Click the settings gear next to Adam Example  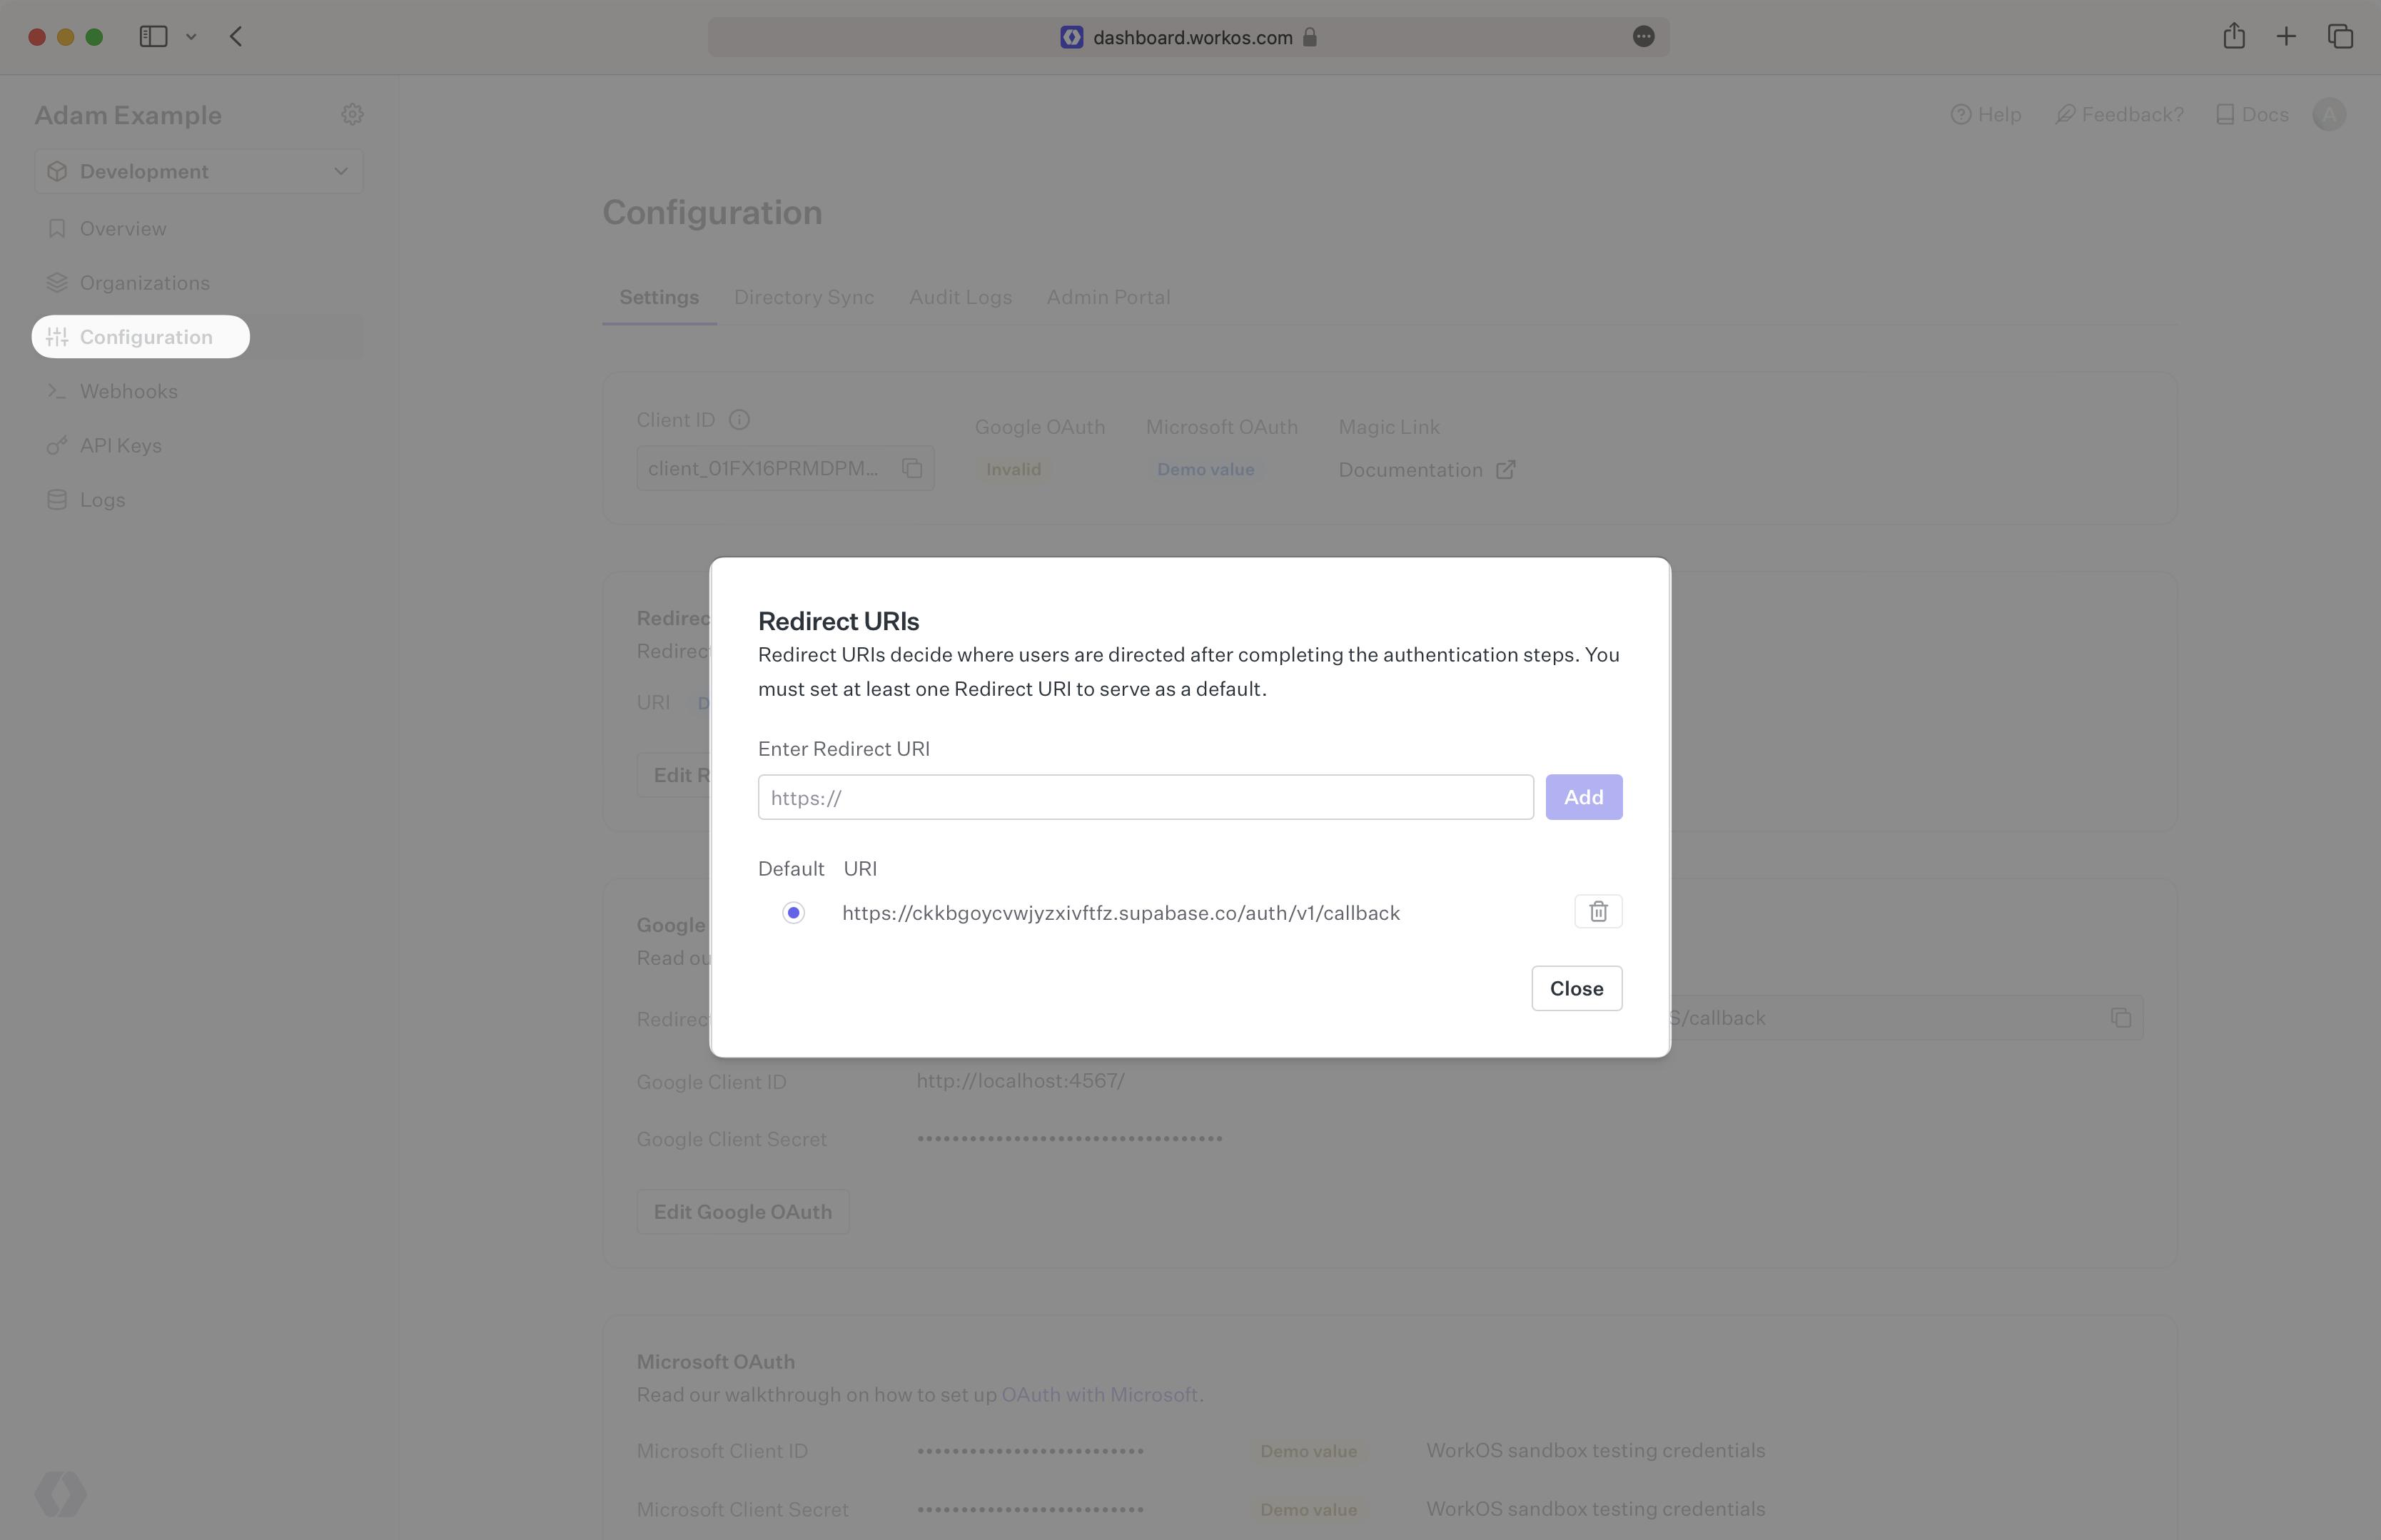tap(352, 114)
